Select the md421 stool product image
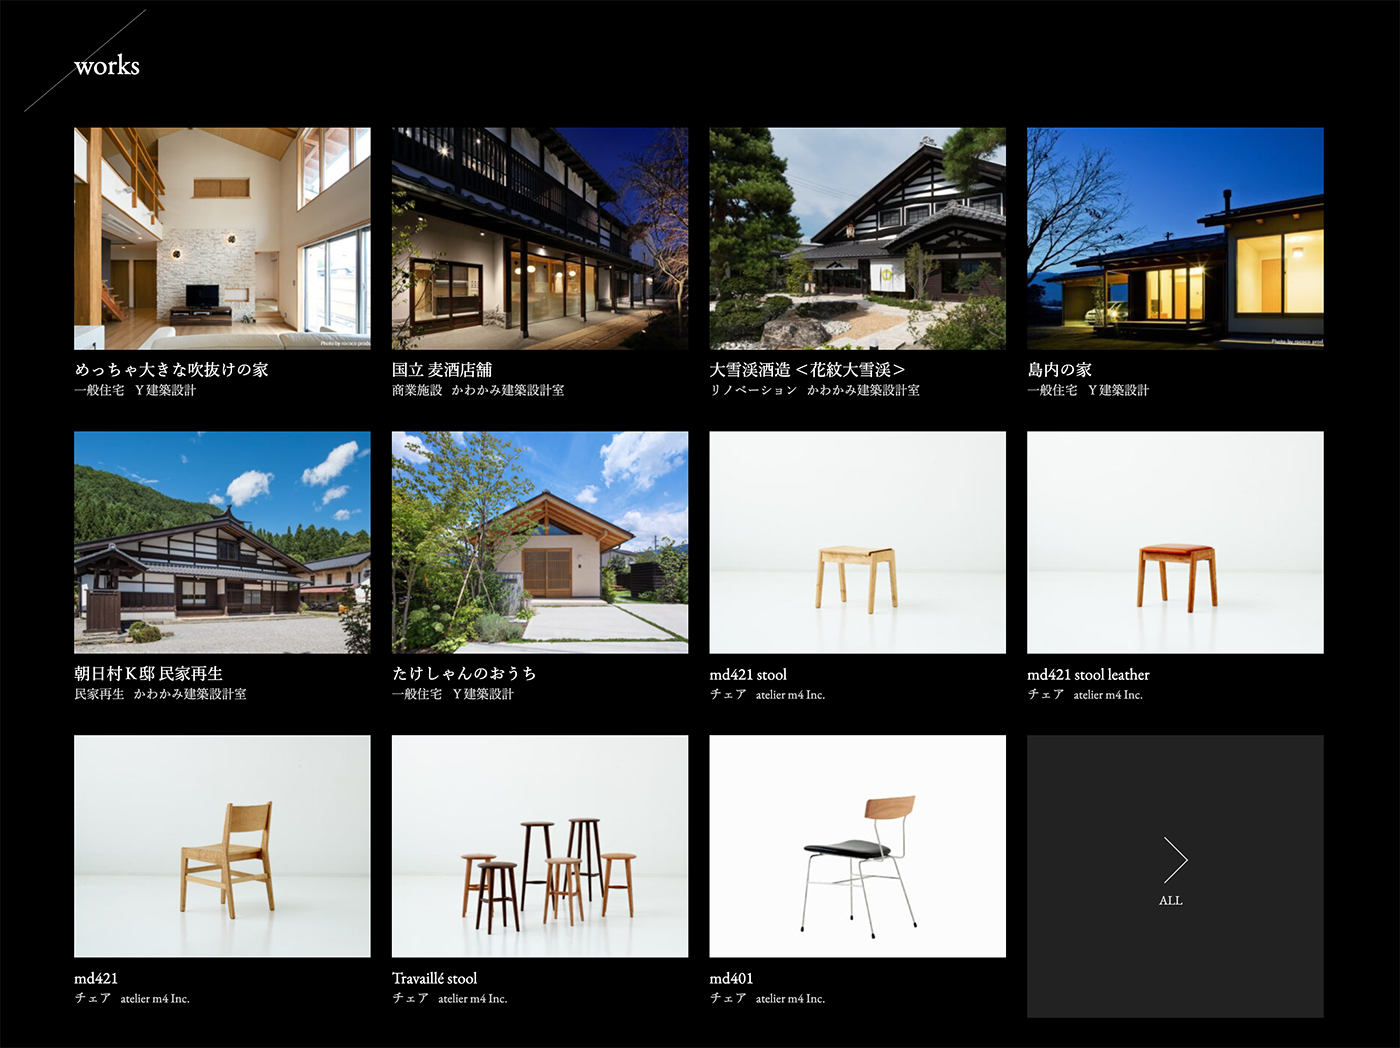 point(857,542)
